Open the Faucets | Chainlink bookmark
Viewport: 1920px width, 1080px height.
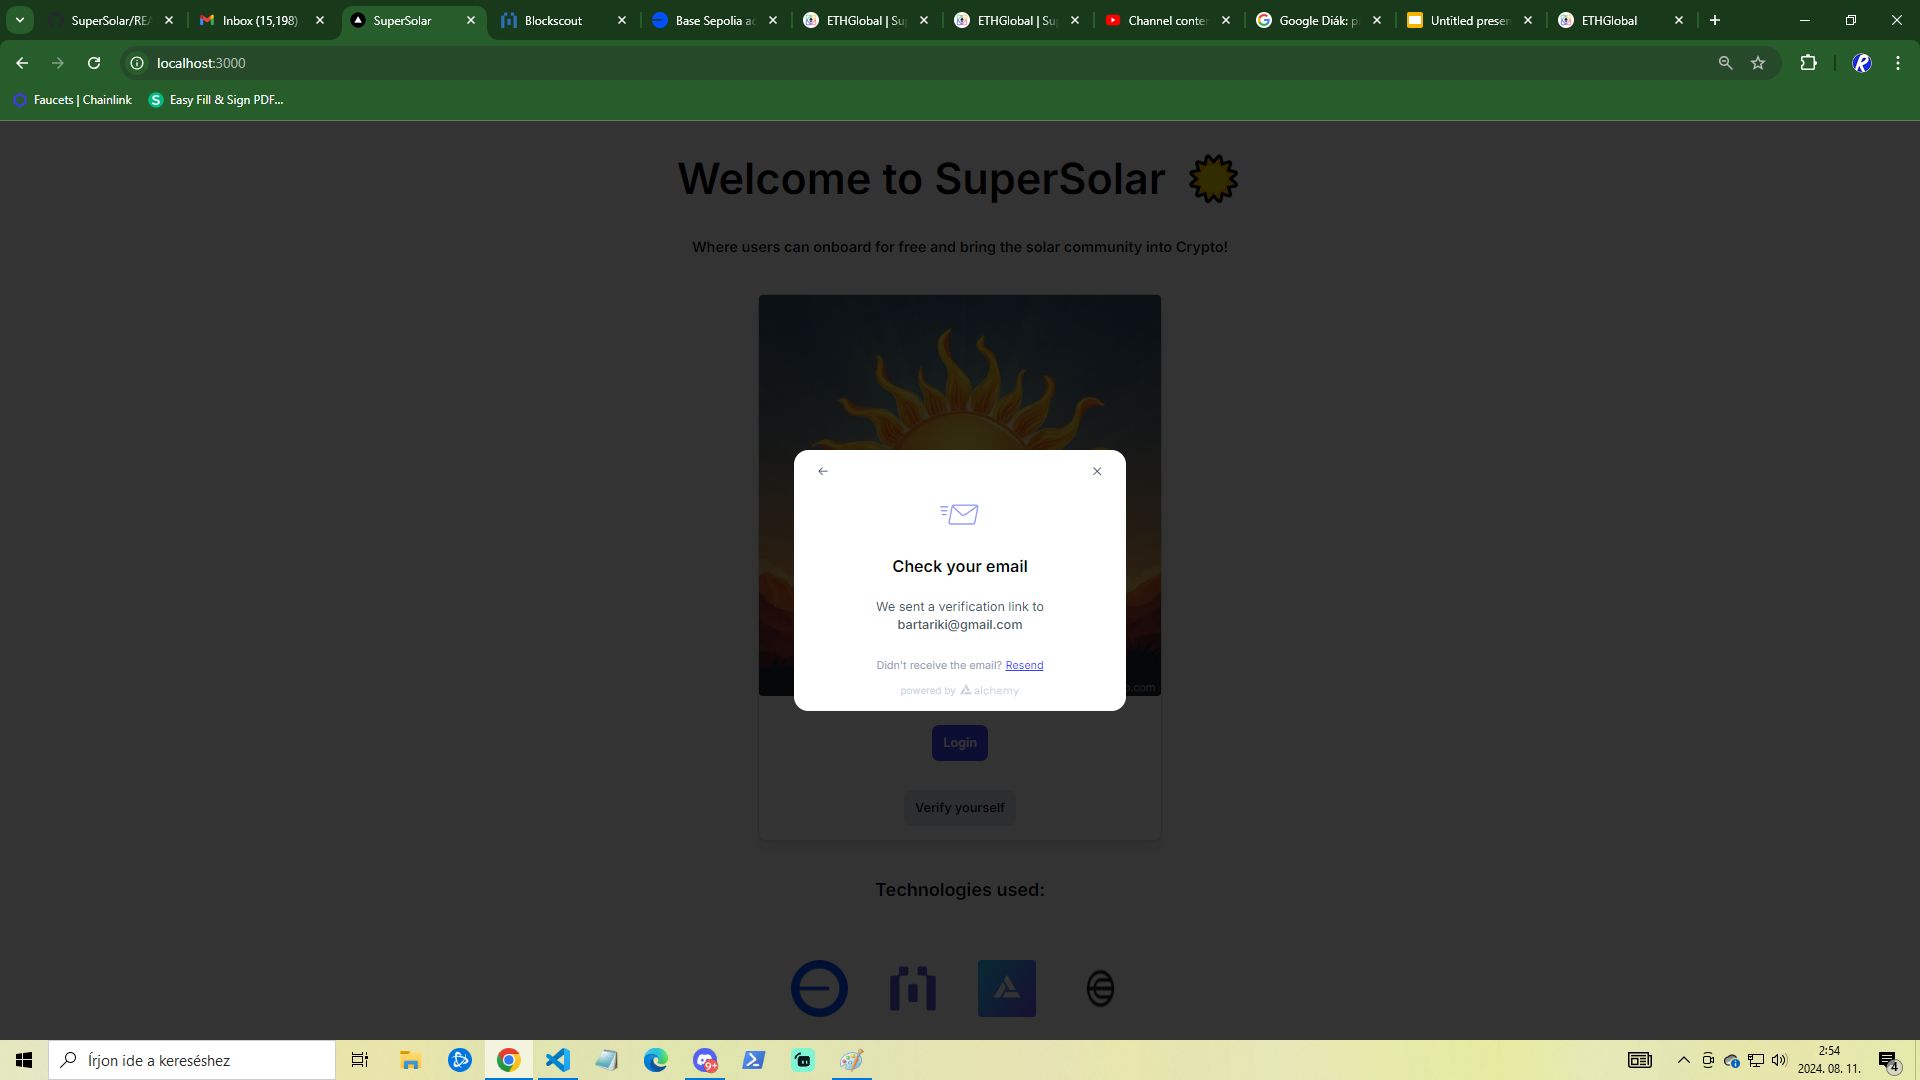[x=72, y=100]
